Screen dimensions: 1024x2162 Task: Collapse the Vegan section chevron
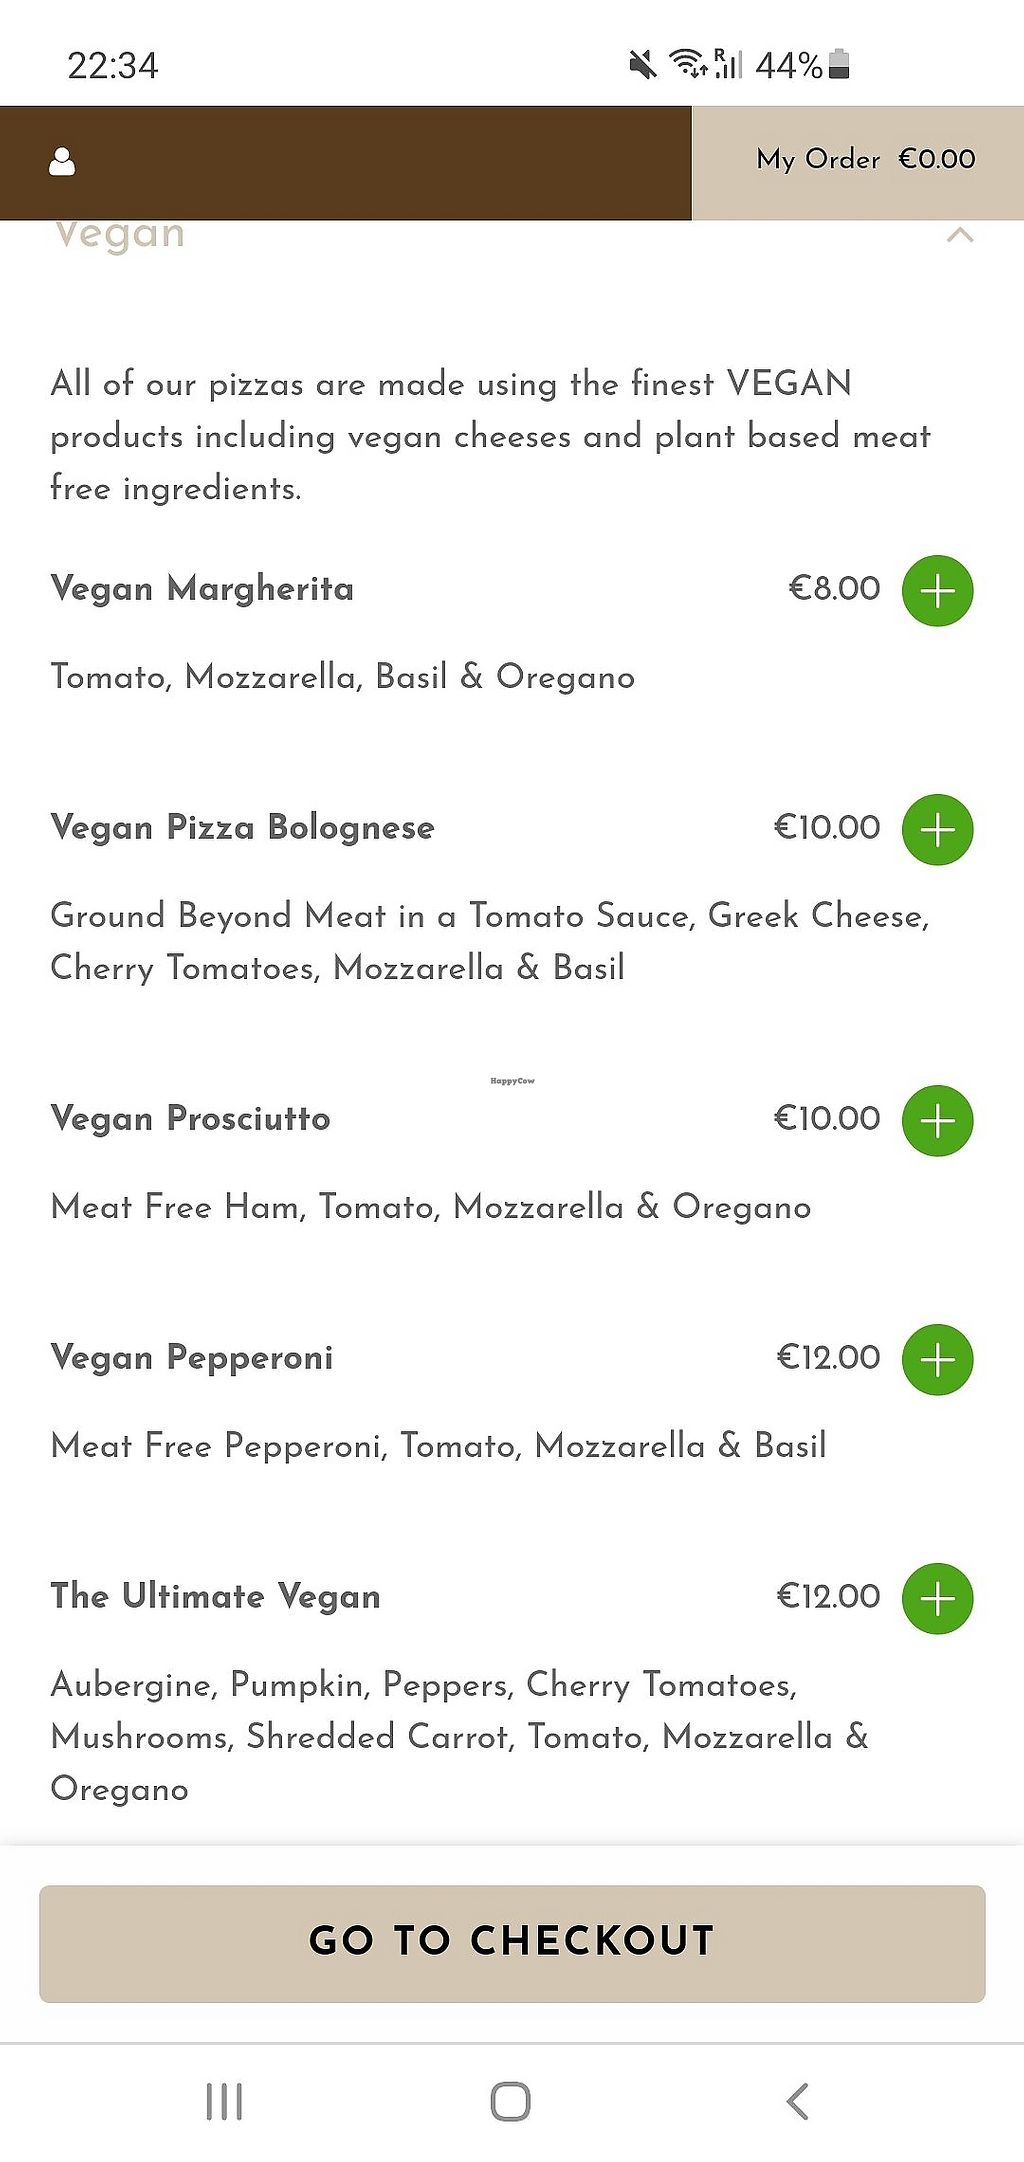point(960,236)
